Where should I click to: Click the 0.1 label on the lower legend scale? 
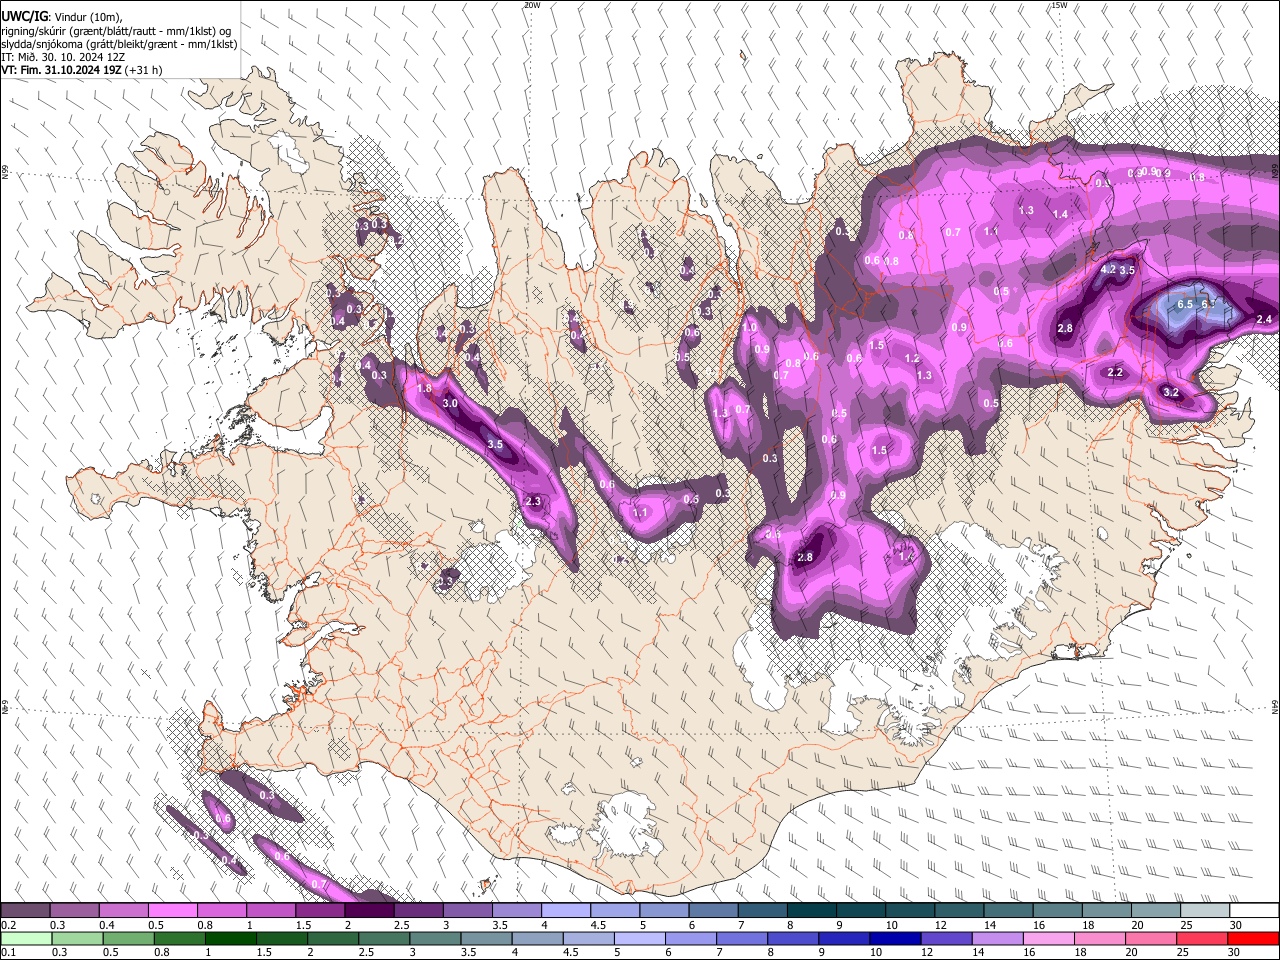pos(8,952)
